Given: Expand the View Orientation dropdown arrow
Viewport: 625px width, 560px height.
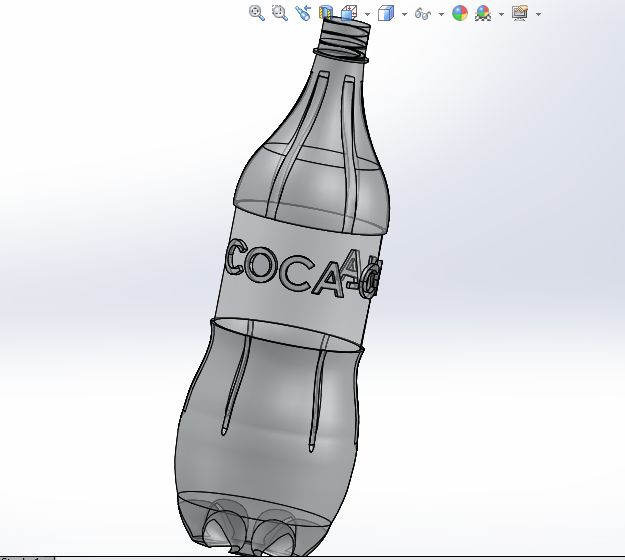Looking at the screenshot, I should (367, 14).
